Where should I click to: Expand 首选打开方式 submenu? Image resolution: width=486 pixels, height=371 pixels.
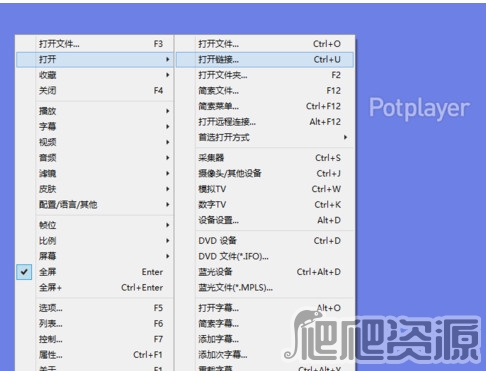(x=265, y=137)
